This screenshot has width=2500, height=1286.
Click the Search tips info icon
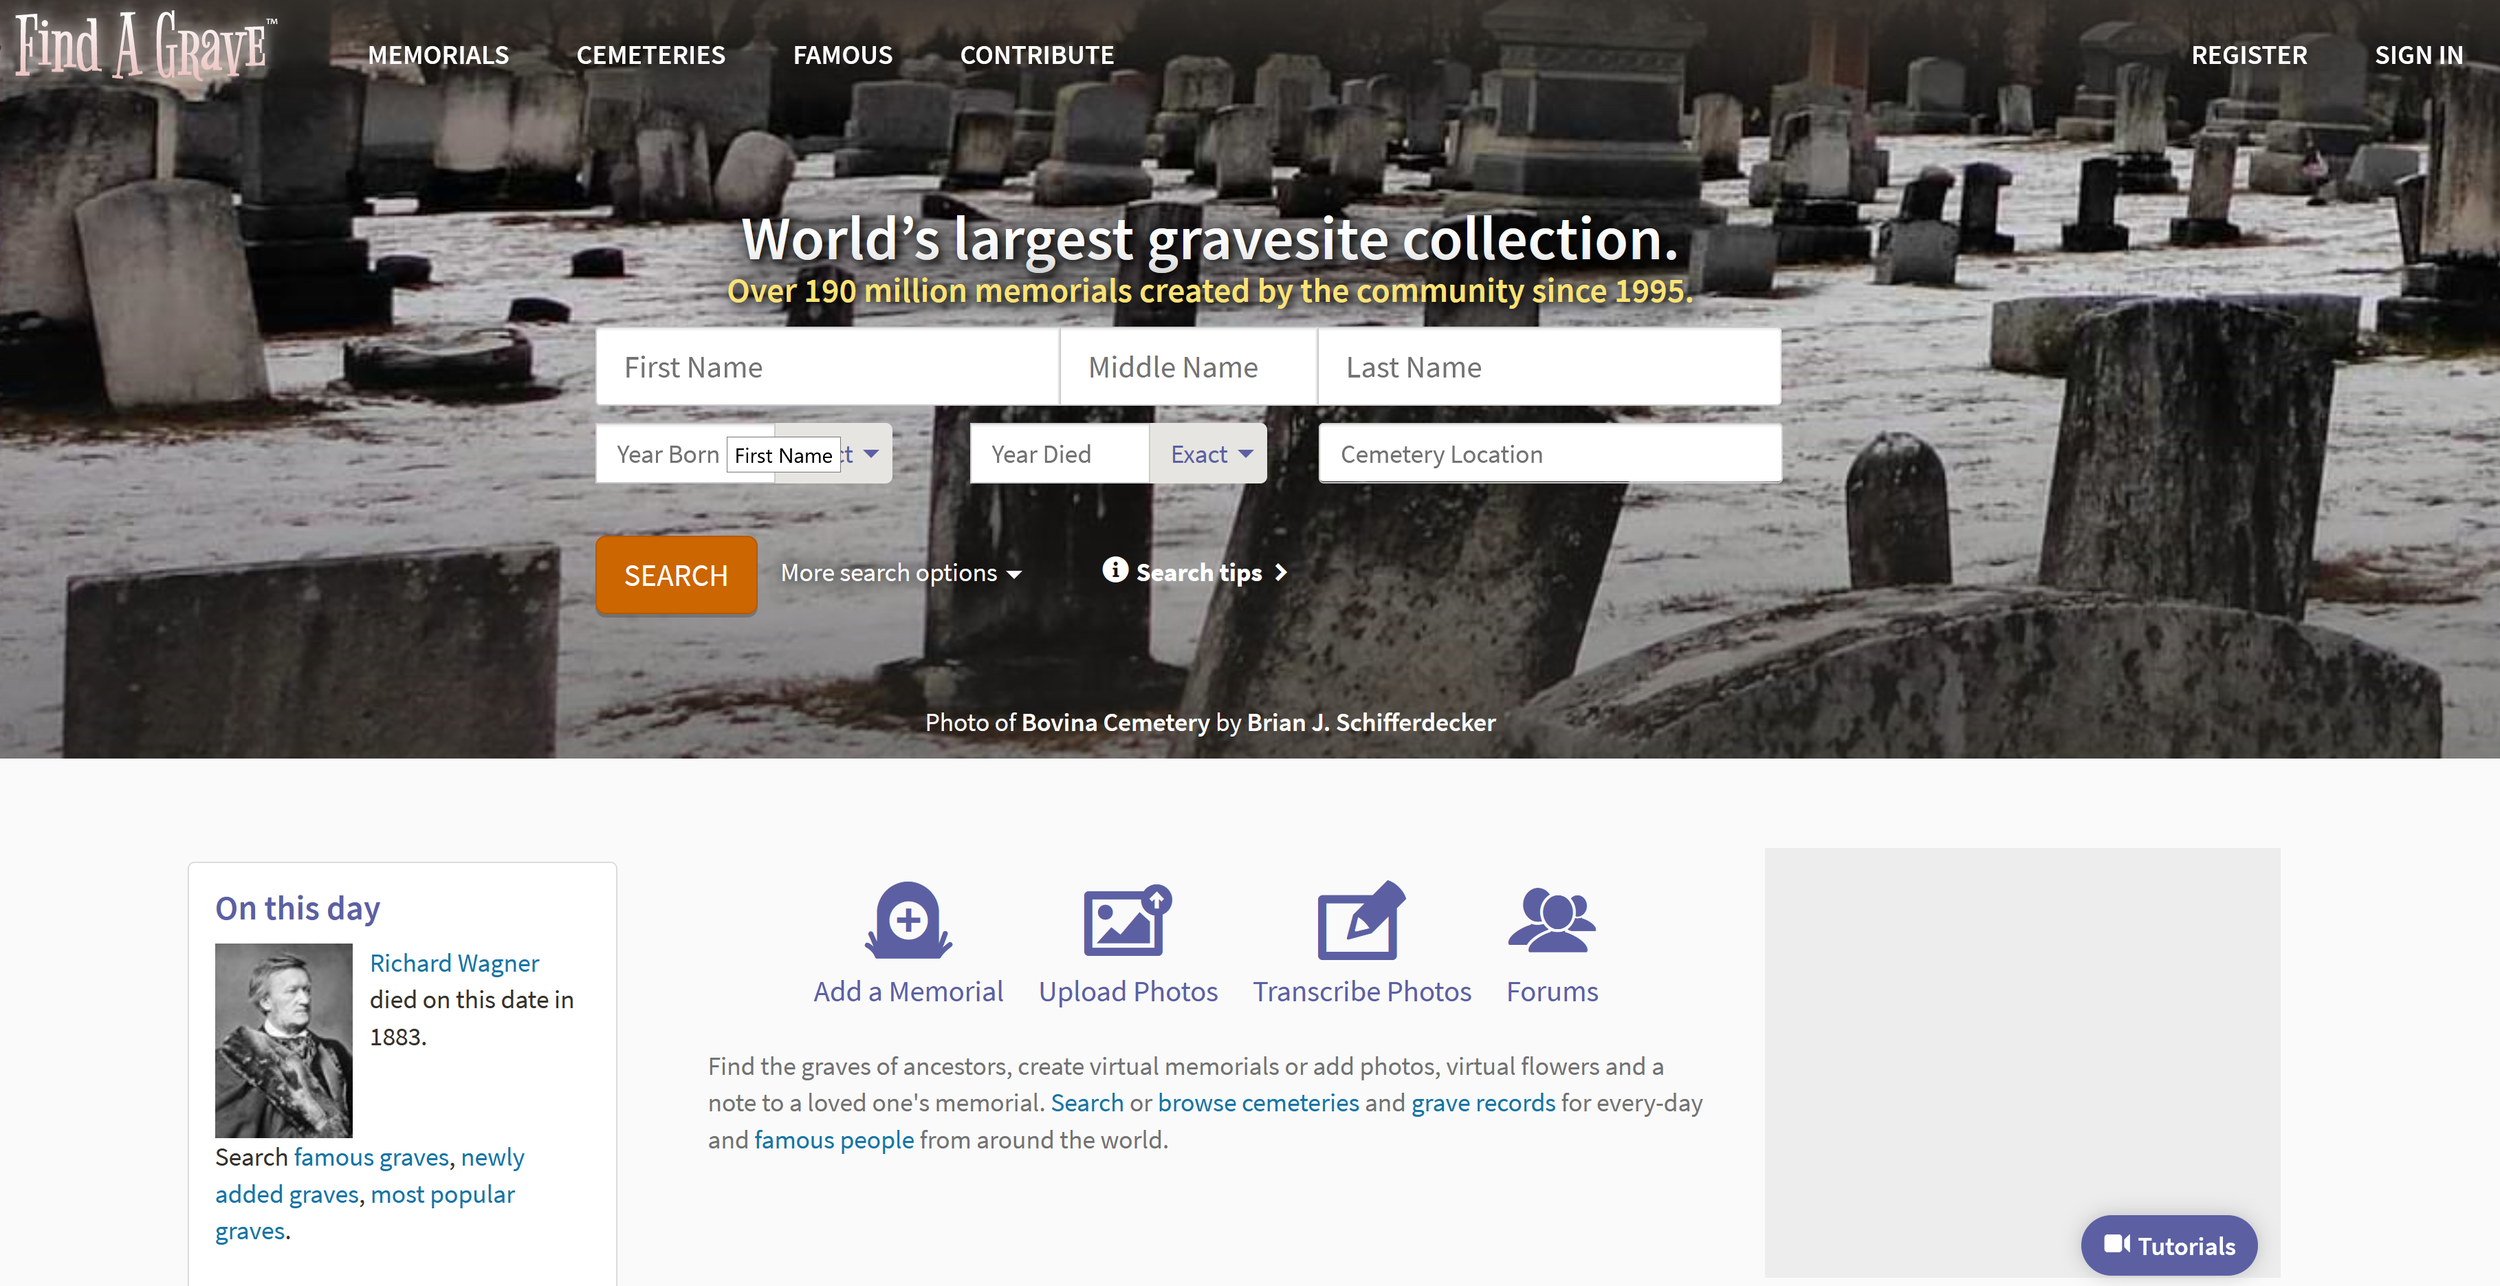pos(1115,570)
